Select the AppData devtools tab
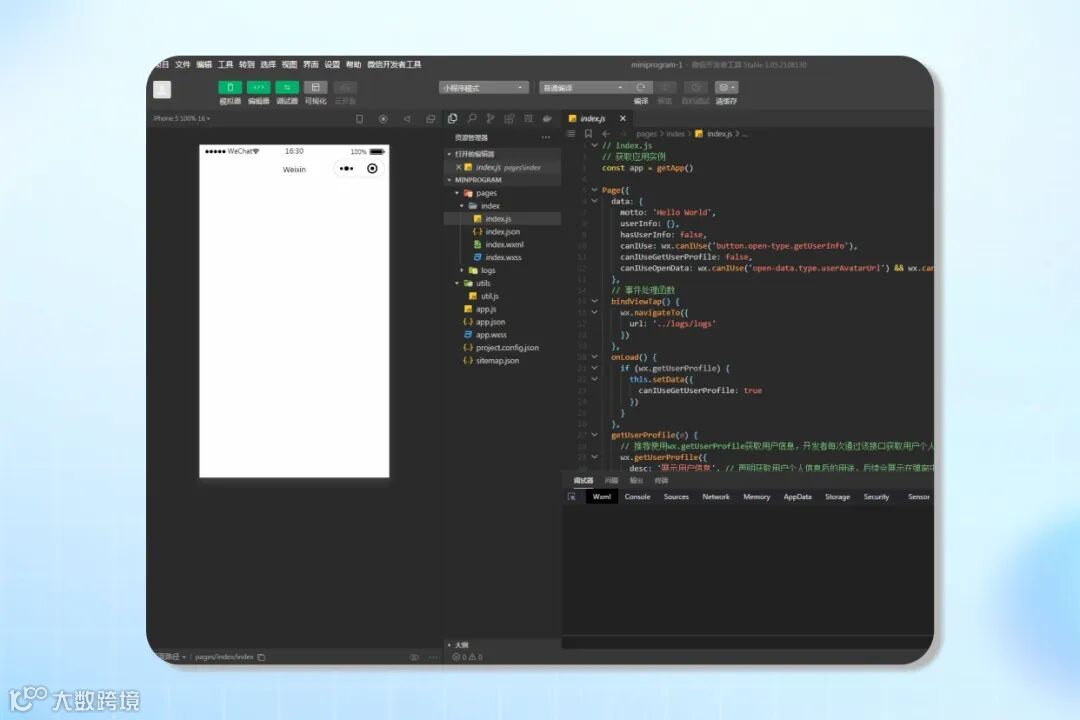The height and width of the screenshot is (720, 1080). coord(798,496)
